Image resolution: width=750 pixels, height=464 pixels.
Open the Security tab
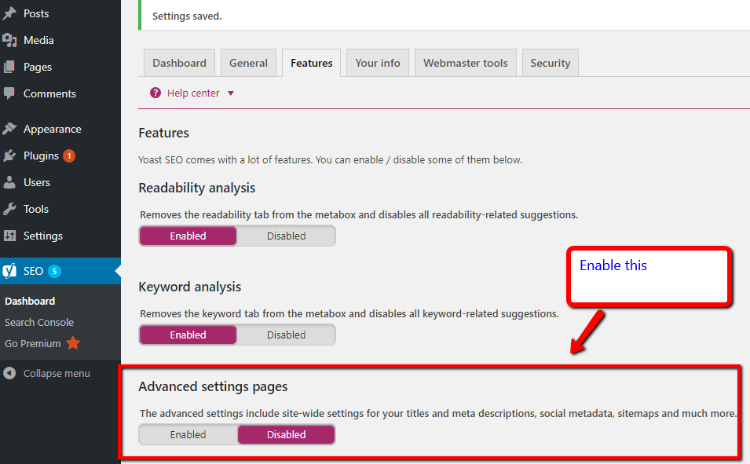pos(550,63)
